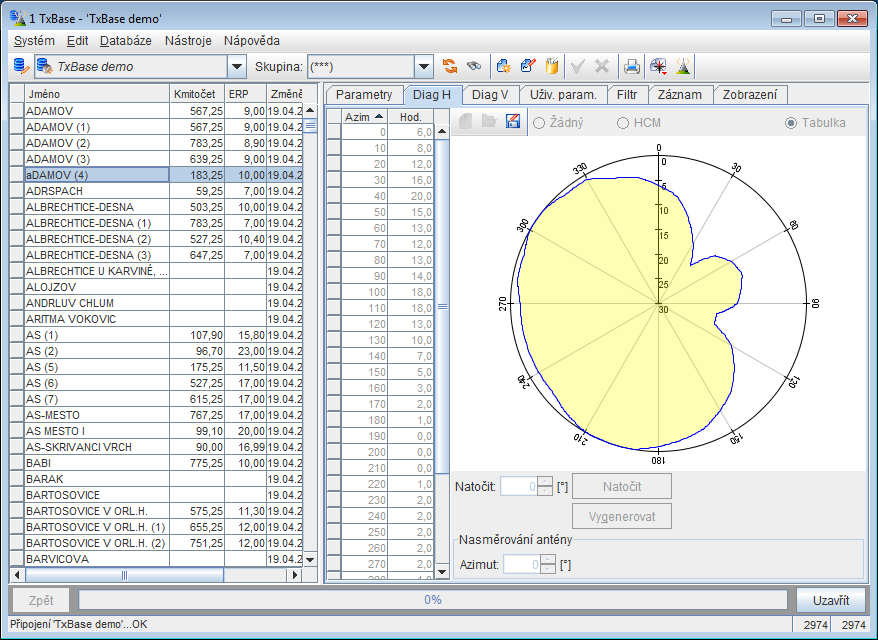Open the Databáze menu
The image size is (878, 640).
tap(124, 41)
